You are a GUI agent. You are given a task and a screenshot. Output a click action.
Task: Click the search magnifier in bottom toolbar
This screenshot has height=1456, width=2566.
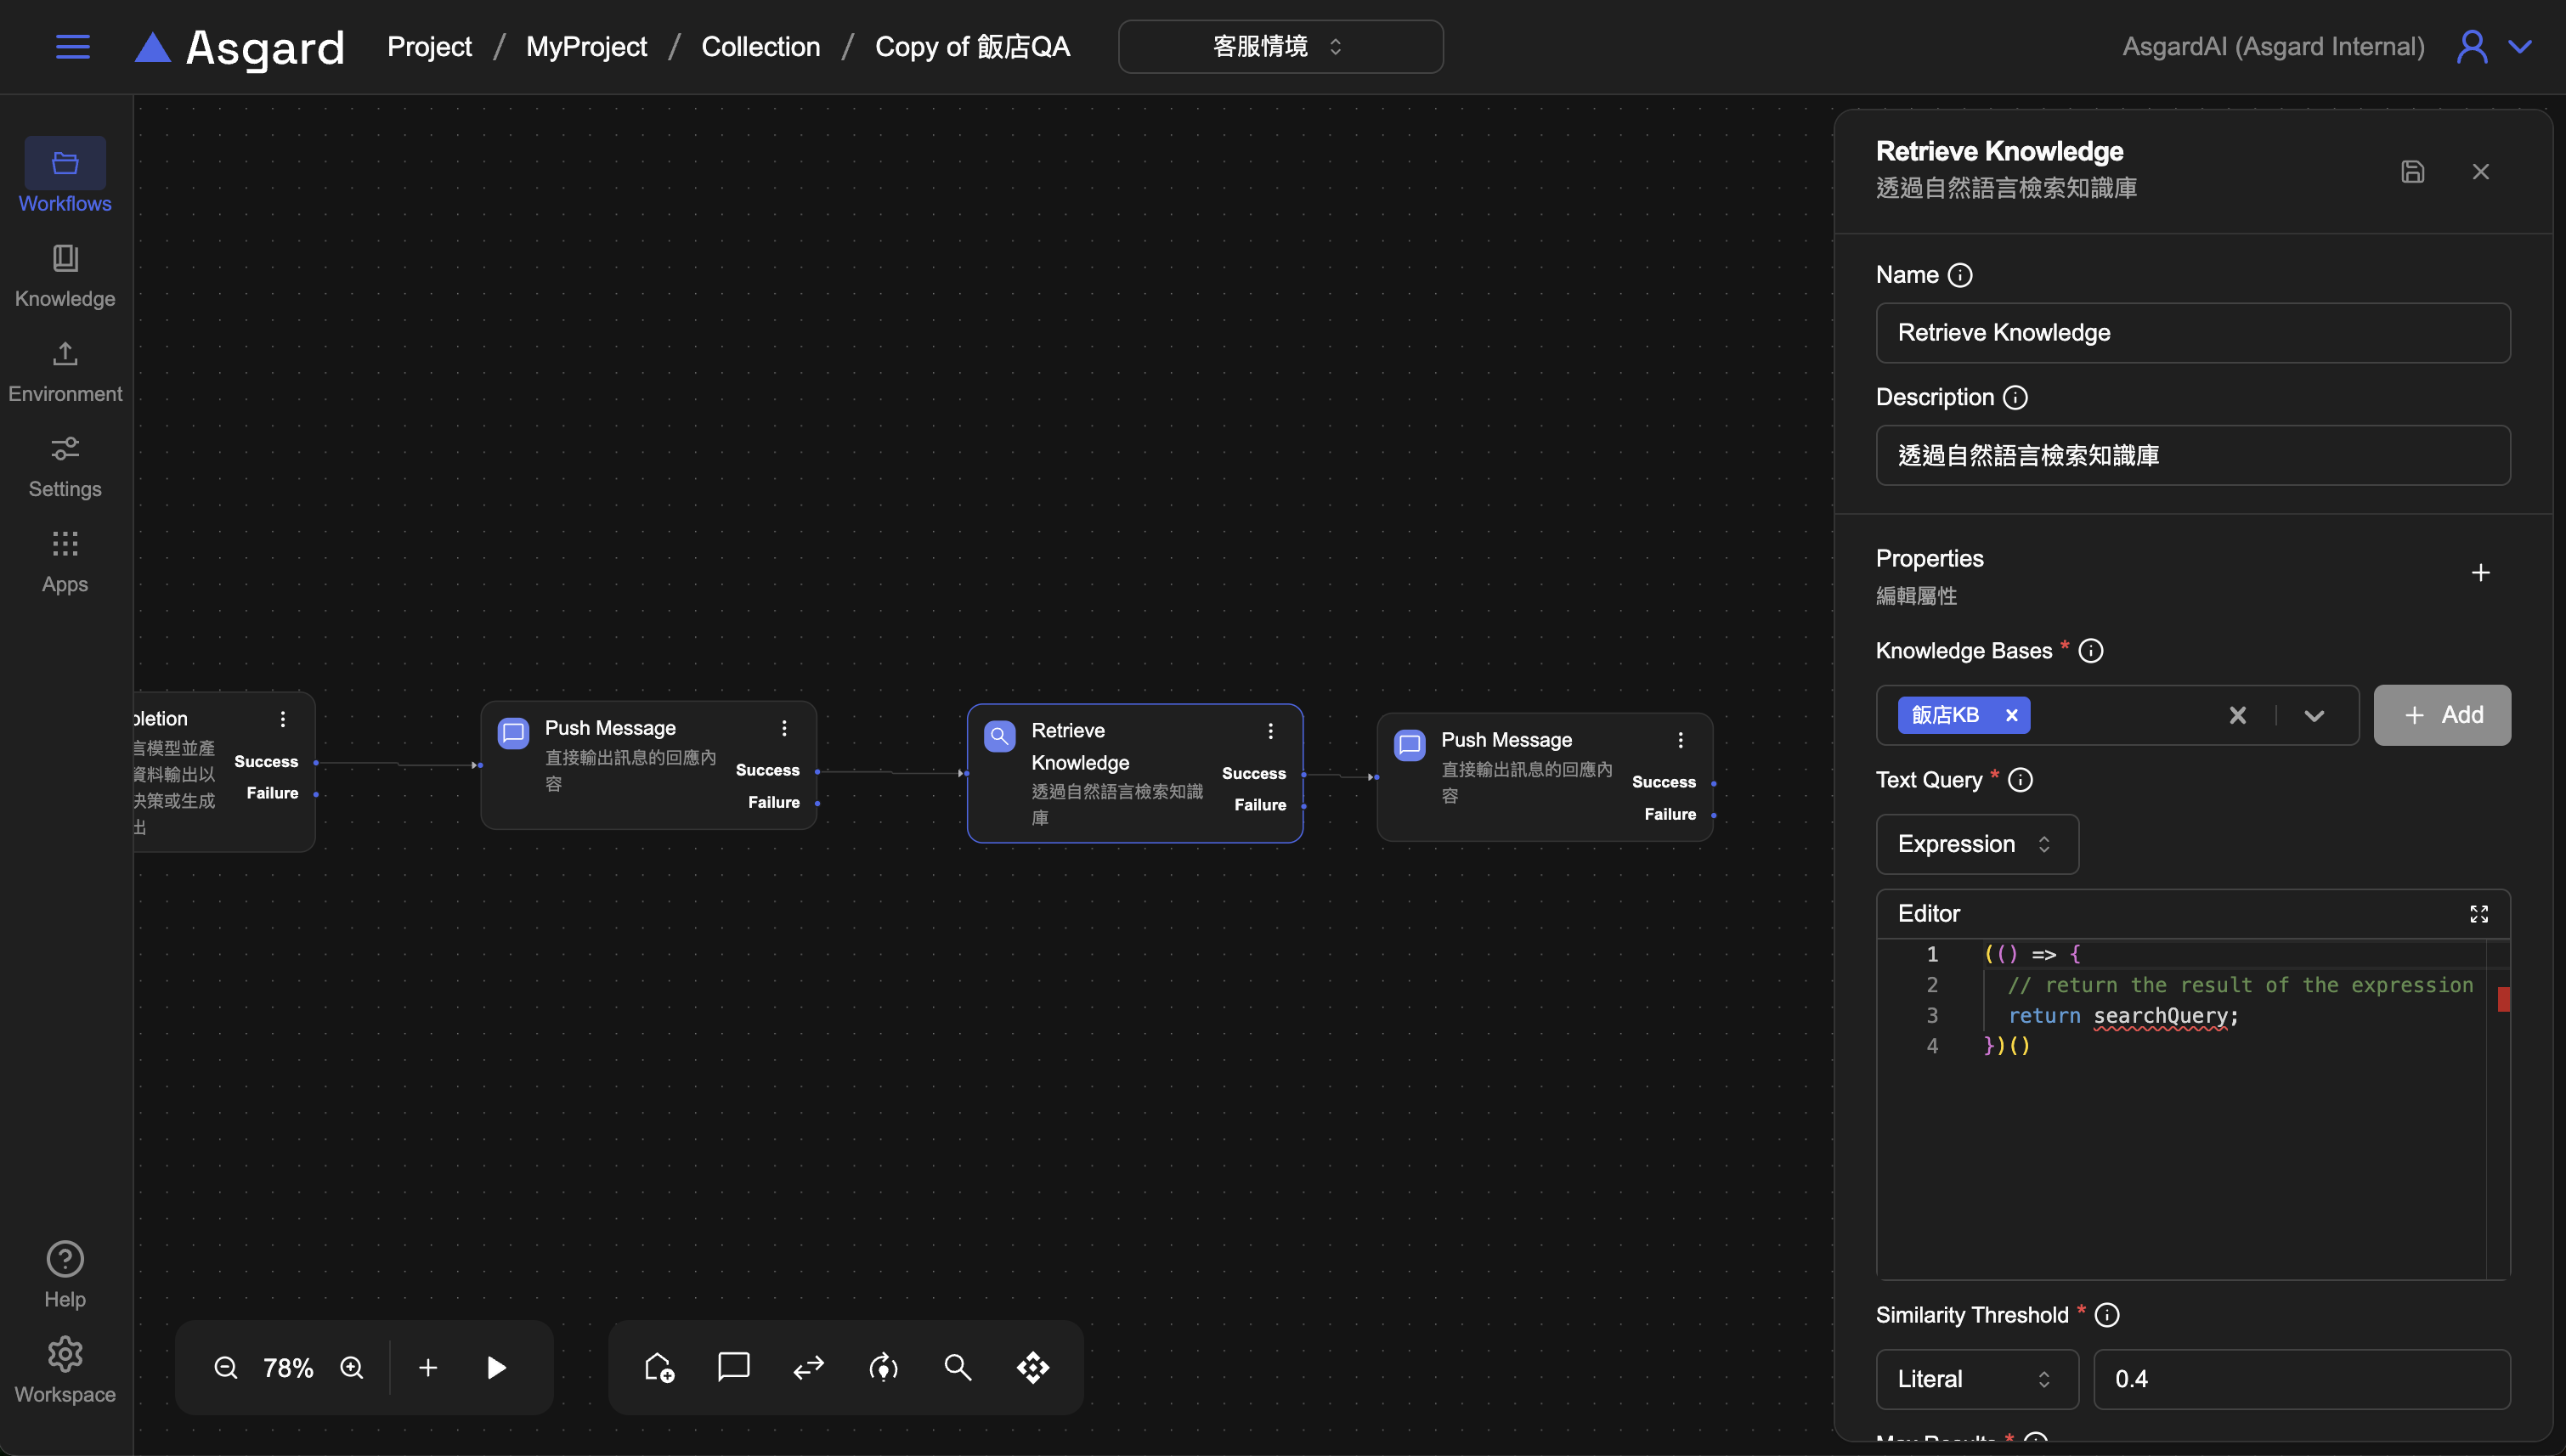point(957,1367)
